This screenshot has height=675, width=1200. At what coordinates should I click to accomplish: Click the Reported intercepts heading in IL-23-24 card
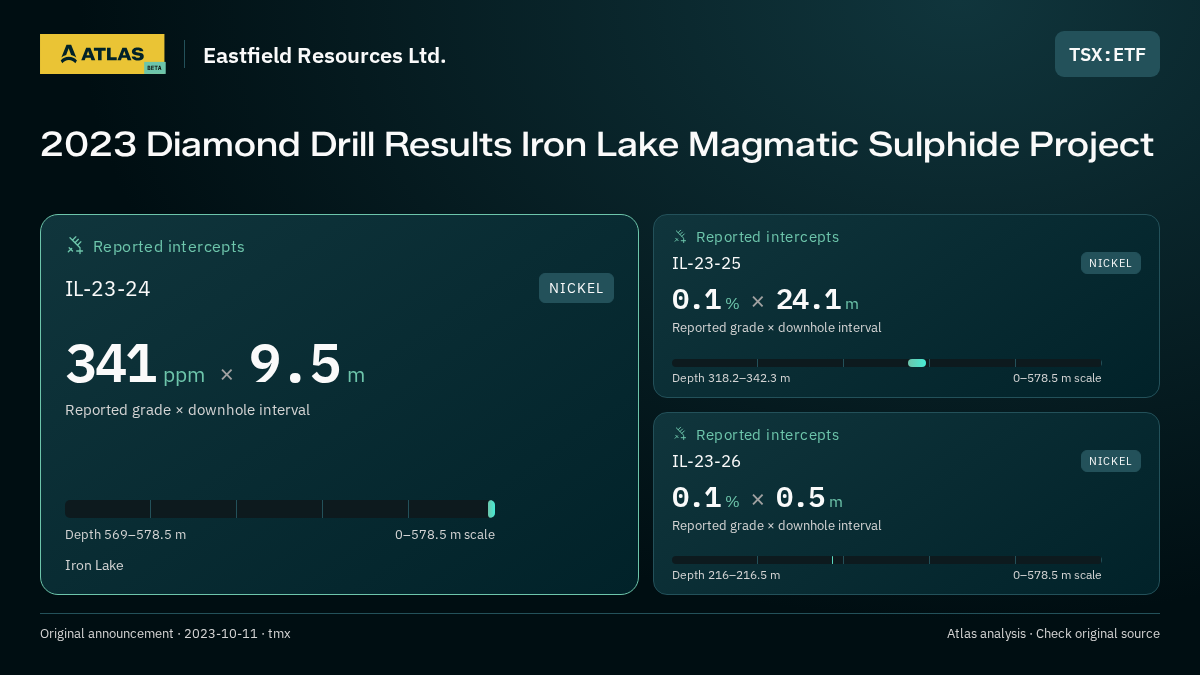tap(169, 247)
